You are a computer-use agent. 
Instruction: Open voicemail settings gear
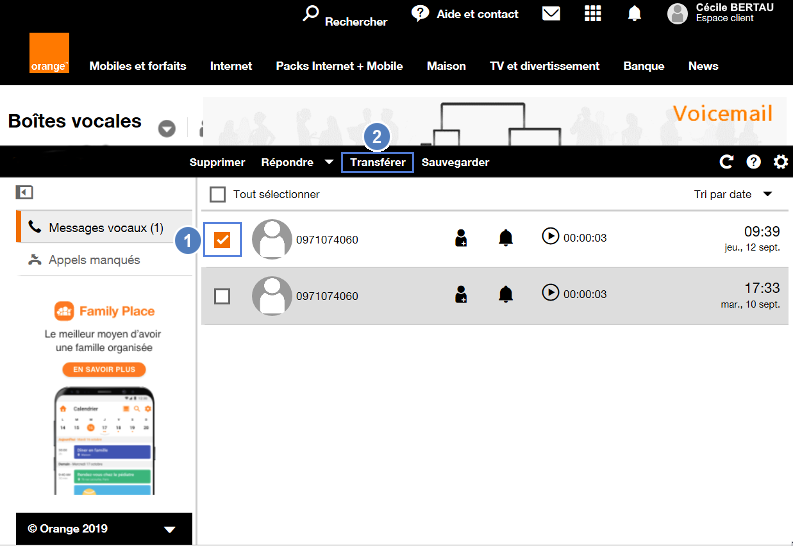(x=781, y=162)
